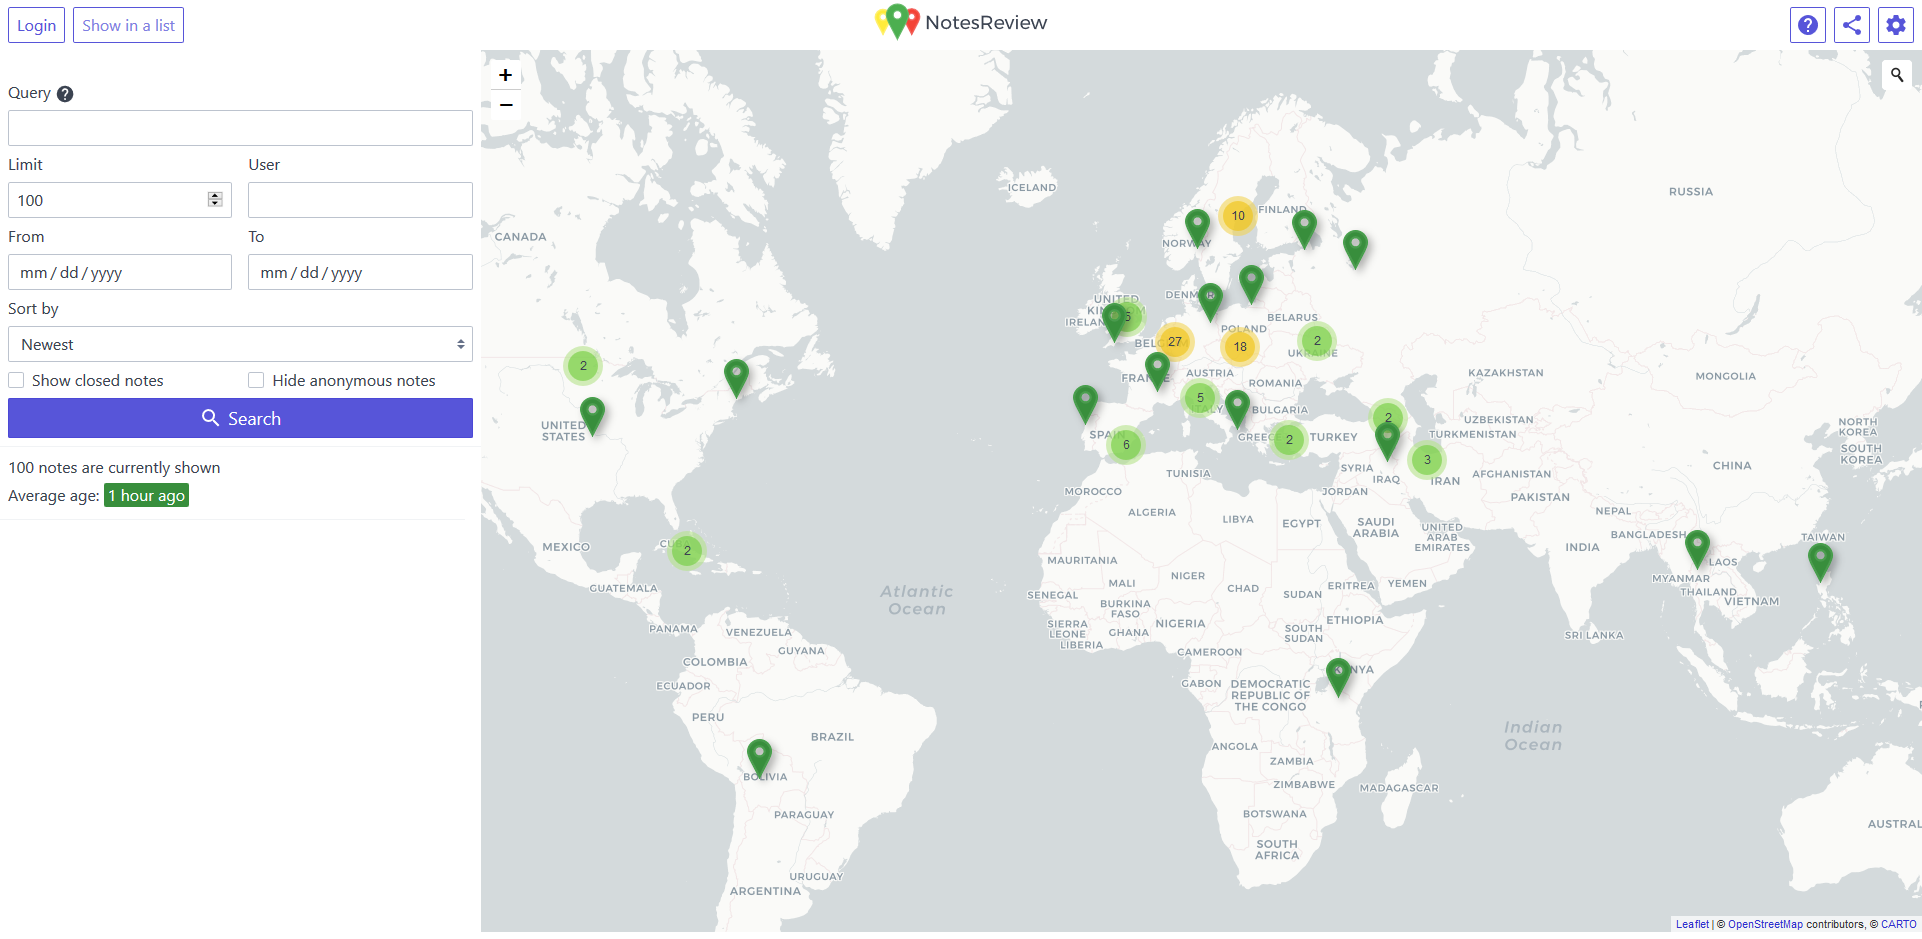Focus the User input field
This screenshot has height=939, width=1922.
coord(360,200)
